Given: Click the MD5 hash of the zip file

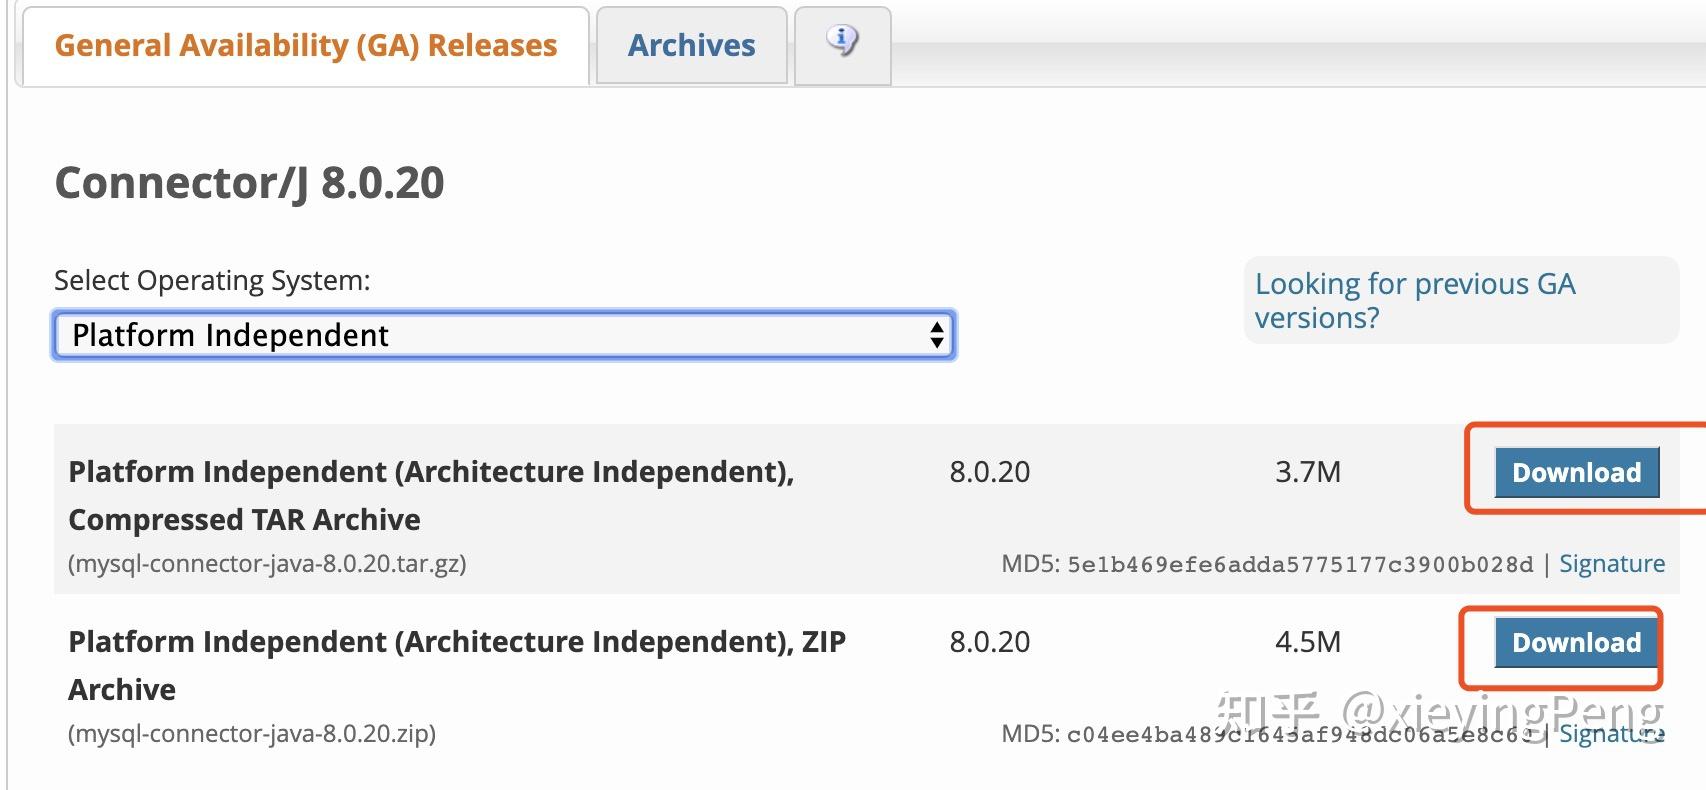Looking at the screenshot, I should click(1299, 735).
